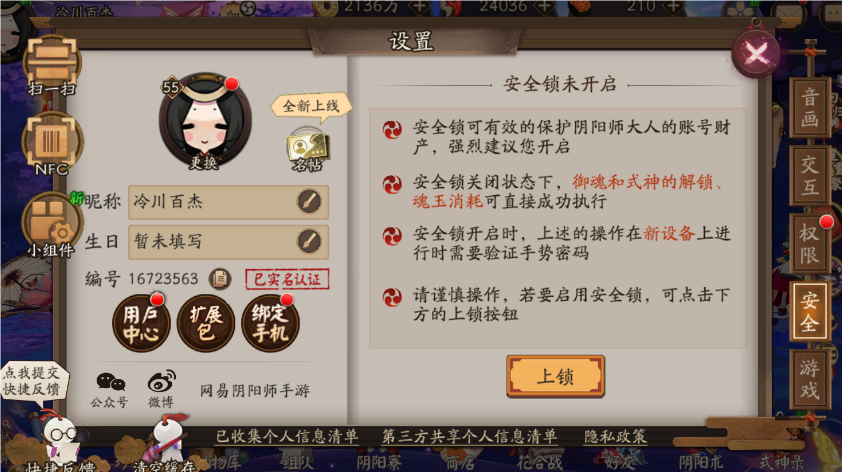Change avatar via 更换 portrait

[x=205, y=121]
